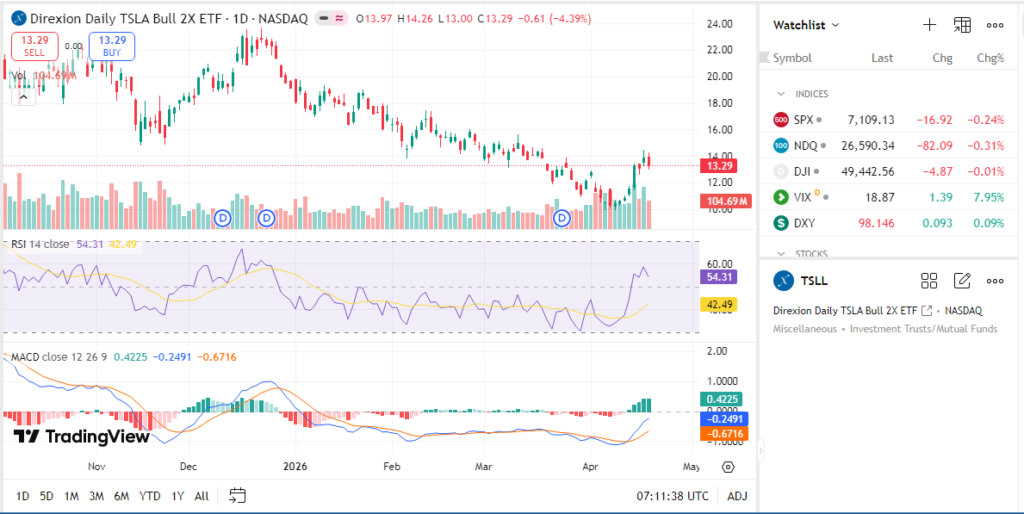Screen dimensions: 1024x514
Task: Open chart settings hexagon icon near May
Action: click(x=728, y=467)
